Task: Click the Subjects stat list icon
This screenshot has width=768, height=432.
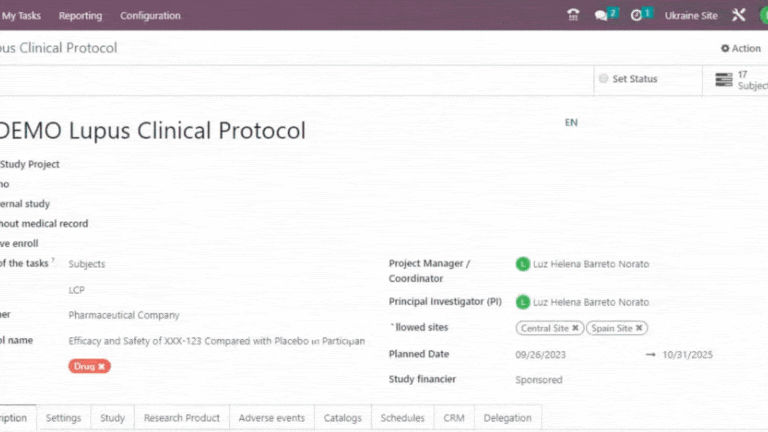Action: pos(724,79)
